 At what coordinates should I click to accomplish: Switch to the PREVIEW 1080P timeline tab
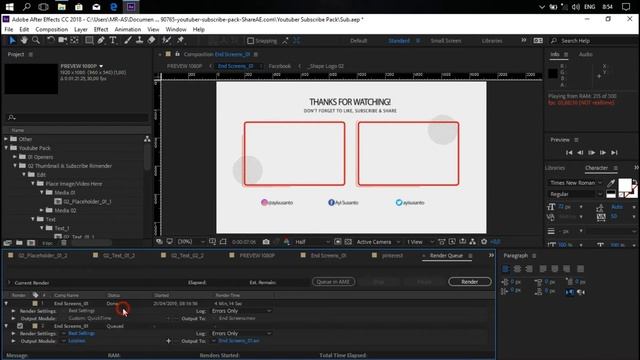coord(257,256)
